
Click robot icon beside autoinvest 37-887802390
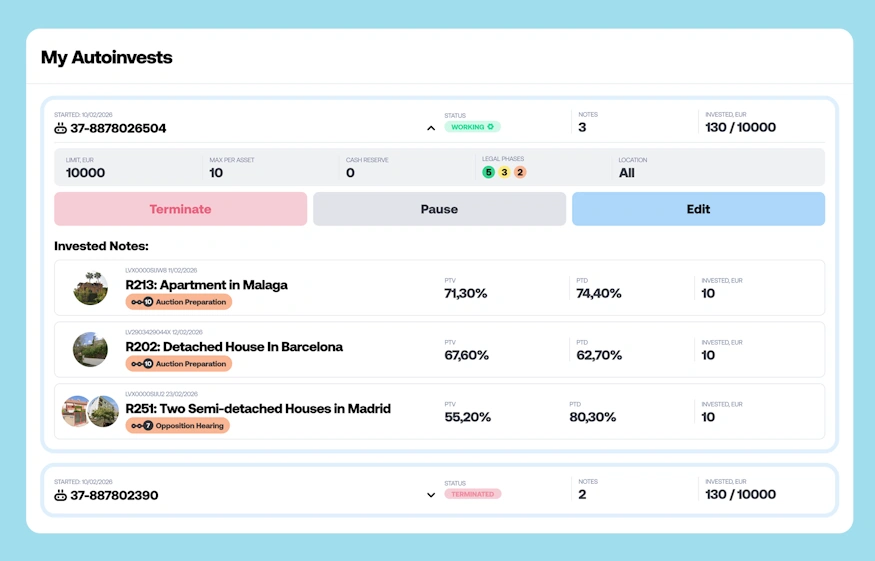click(60, 496)
